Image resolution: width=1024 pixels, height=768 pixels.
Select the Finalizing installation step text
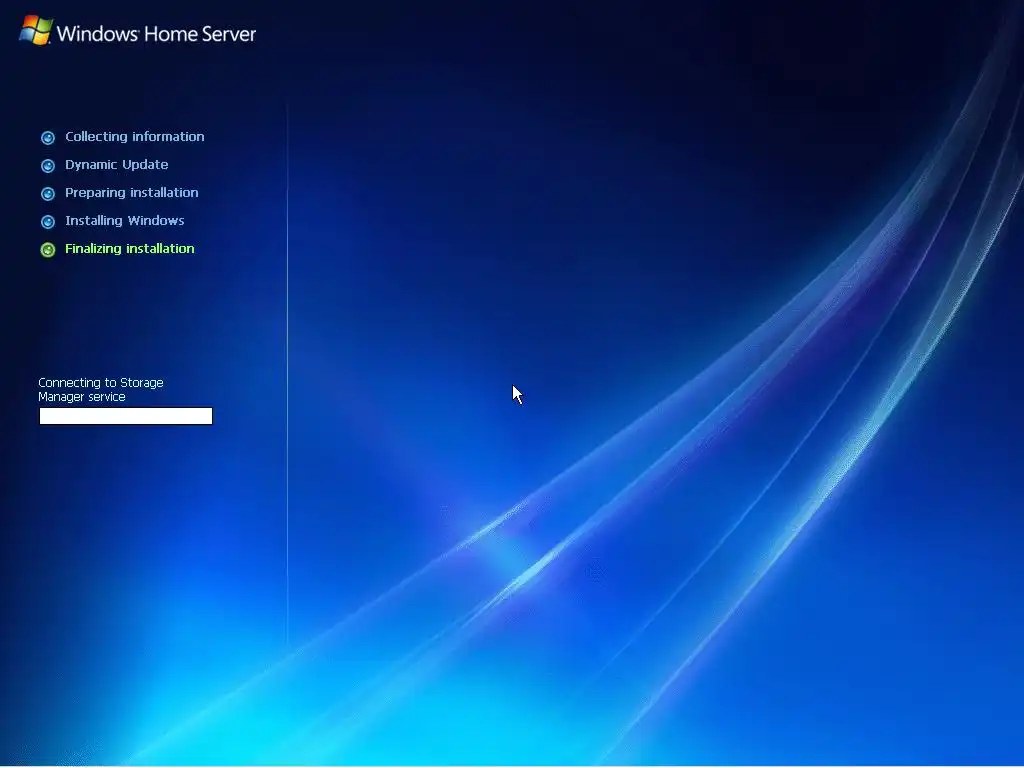point(129,249)
